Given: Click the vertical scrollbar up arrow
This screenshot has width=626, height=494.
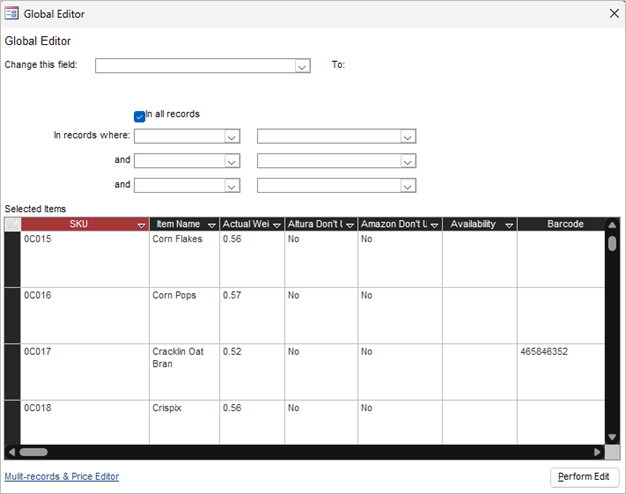Looking at the screenshot, I should (x=612, y=225).
